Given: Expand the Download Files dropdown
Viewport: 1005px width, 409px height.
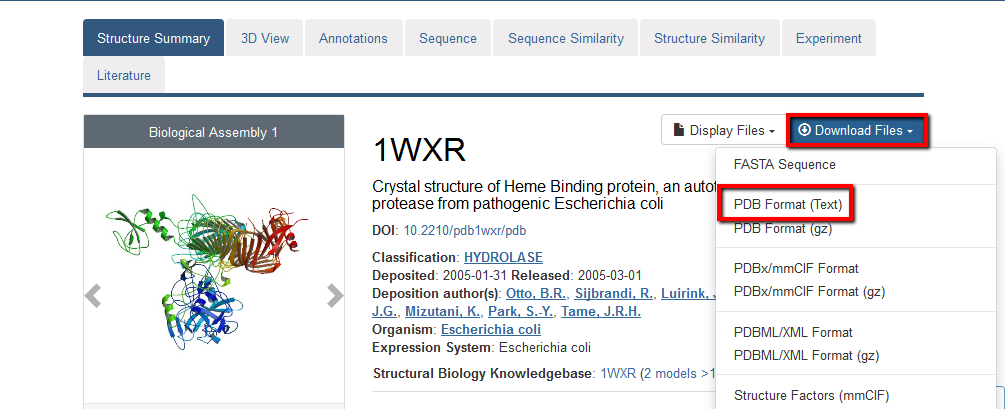Looking at the screenshot, I should pos(858,130).
